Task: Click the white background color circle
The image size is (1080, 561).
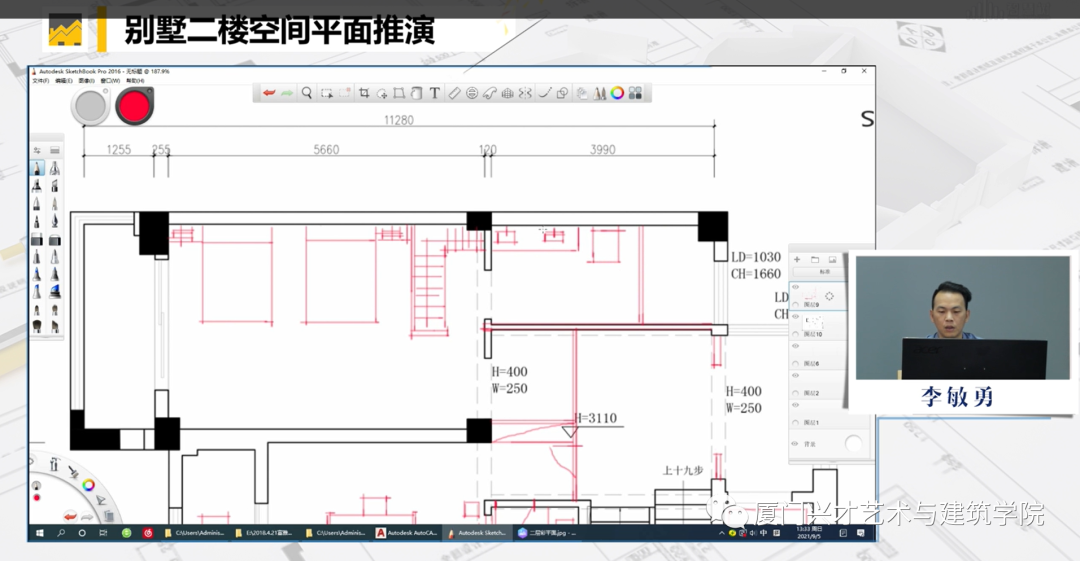Action: [853, 444]
